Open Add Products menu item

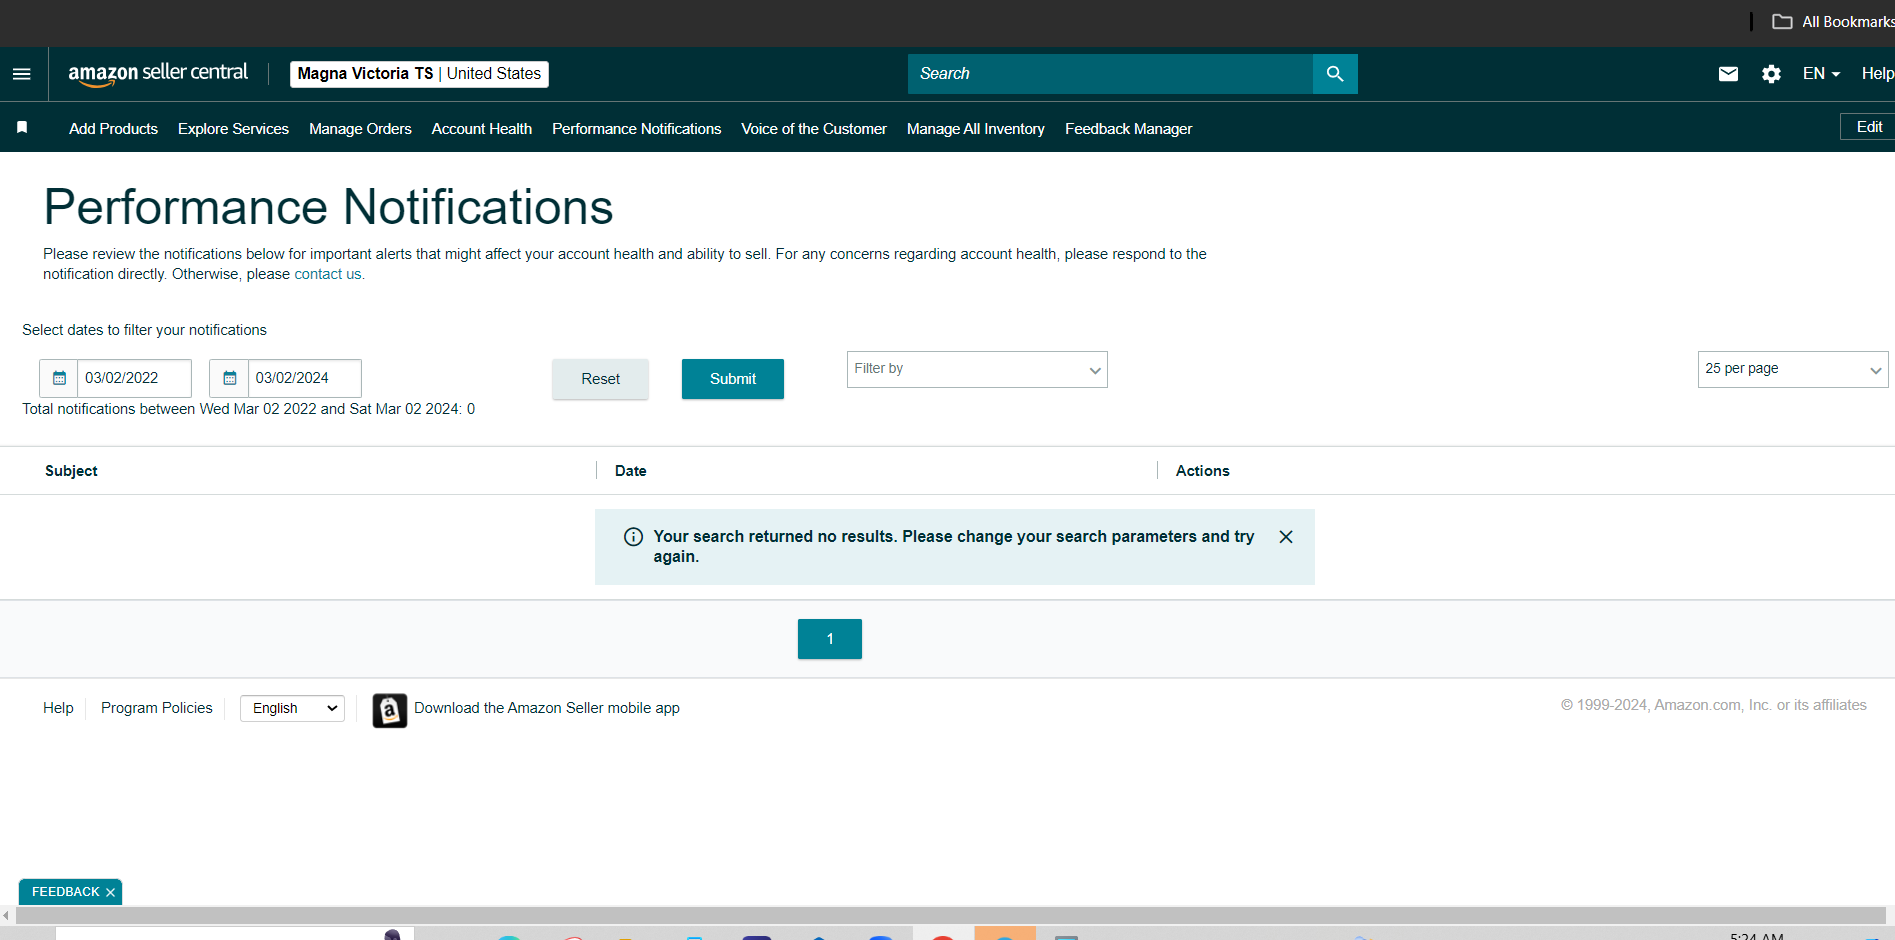click(x=113, y=129)
